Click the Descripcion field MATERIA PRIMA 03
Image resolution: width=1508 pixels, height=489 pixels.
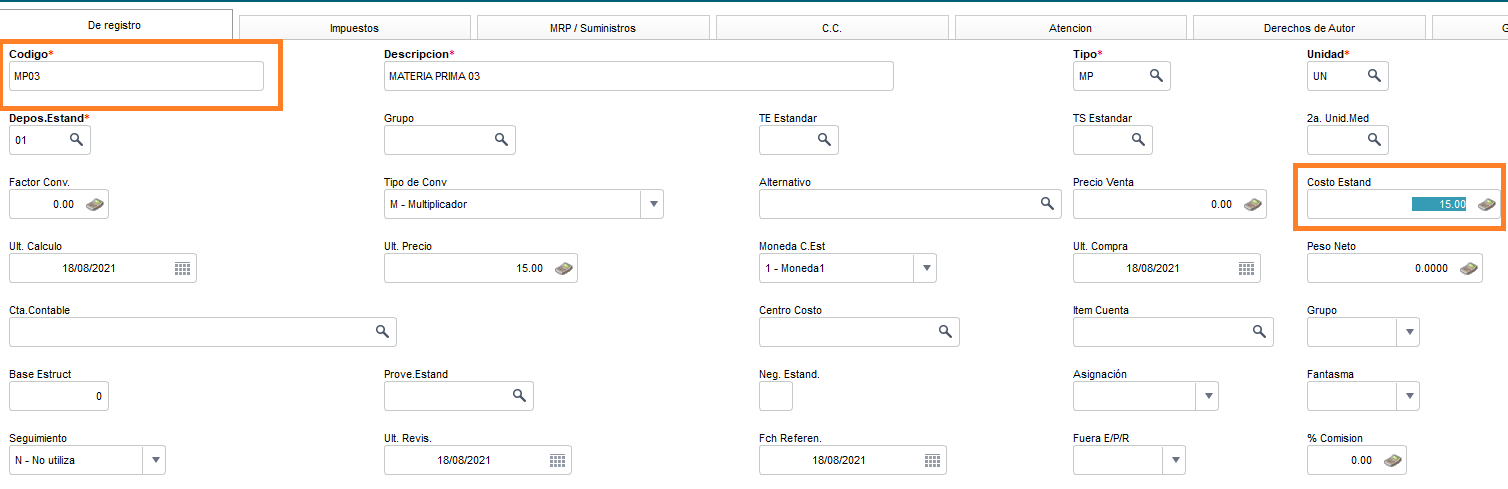click(x=638, y=76)
